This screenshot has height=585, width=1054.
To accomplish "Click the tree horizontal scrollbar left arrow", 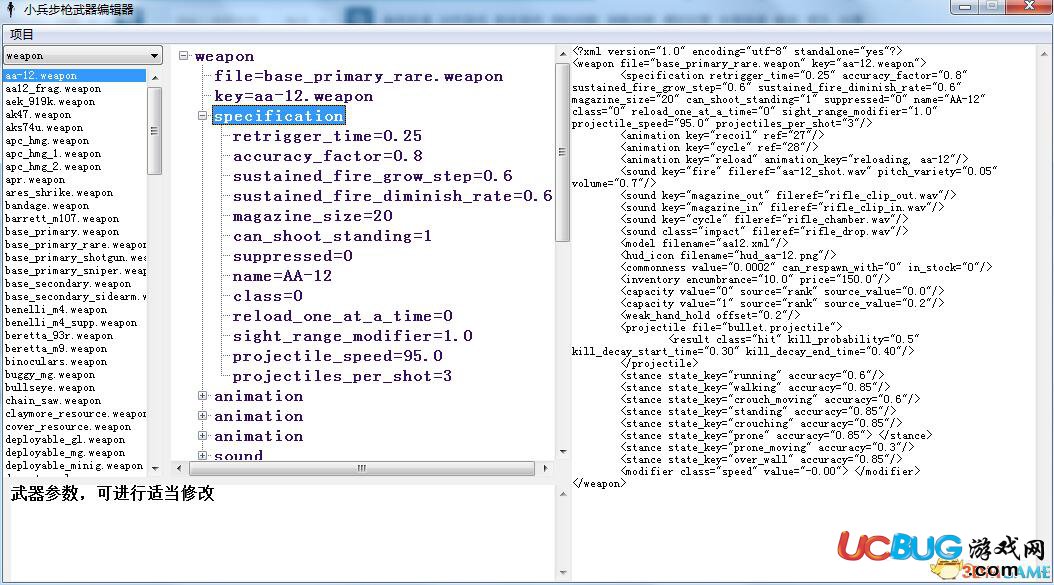I will [x=179, y=468].
